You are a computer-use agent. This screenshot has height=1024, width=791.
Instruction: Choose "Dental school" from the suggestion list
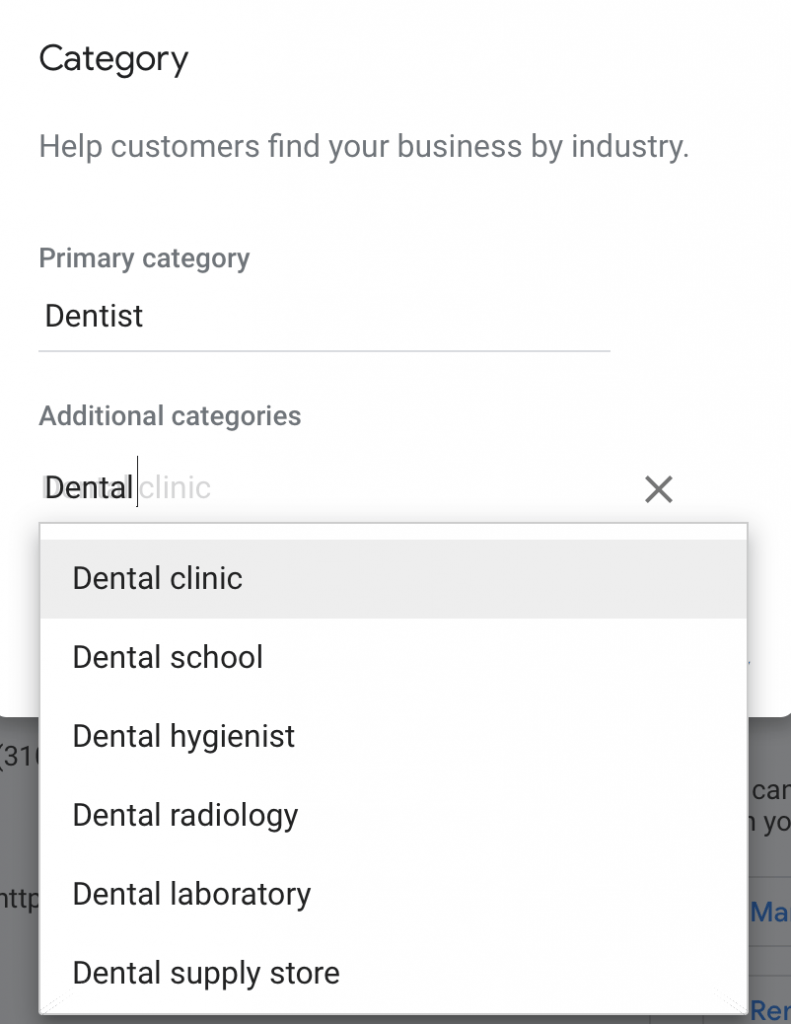(x=167, y=657)
